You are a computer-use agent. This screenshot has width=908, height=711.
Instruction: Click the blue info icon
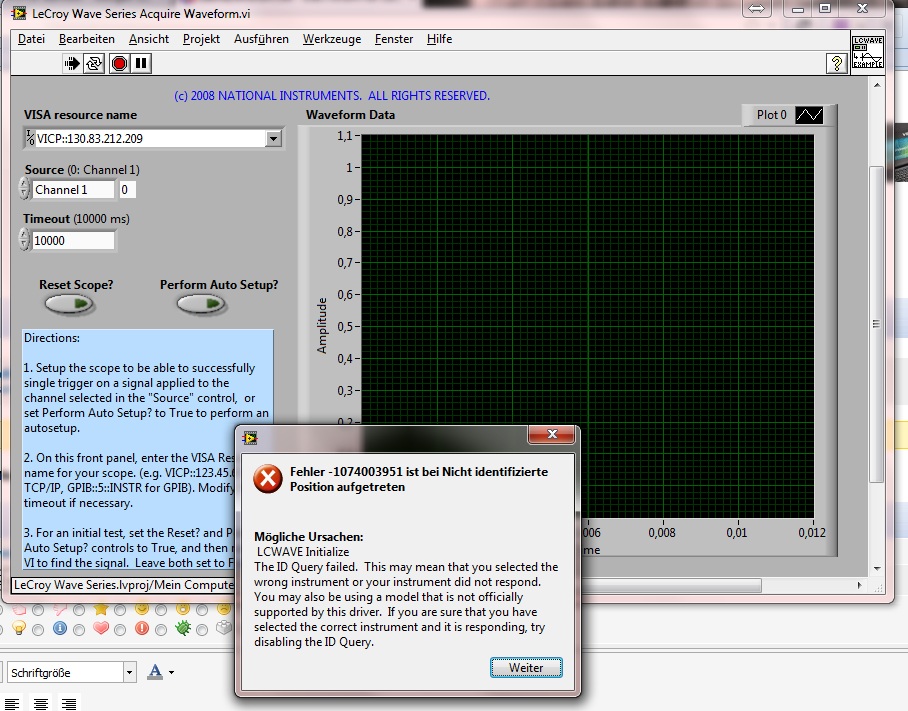pos(60,628)
